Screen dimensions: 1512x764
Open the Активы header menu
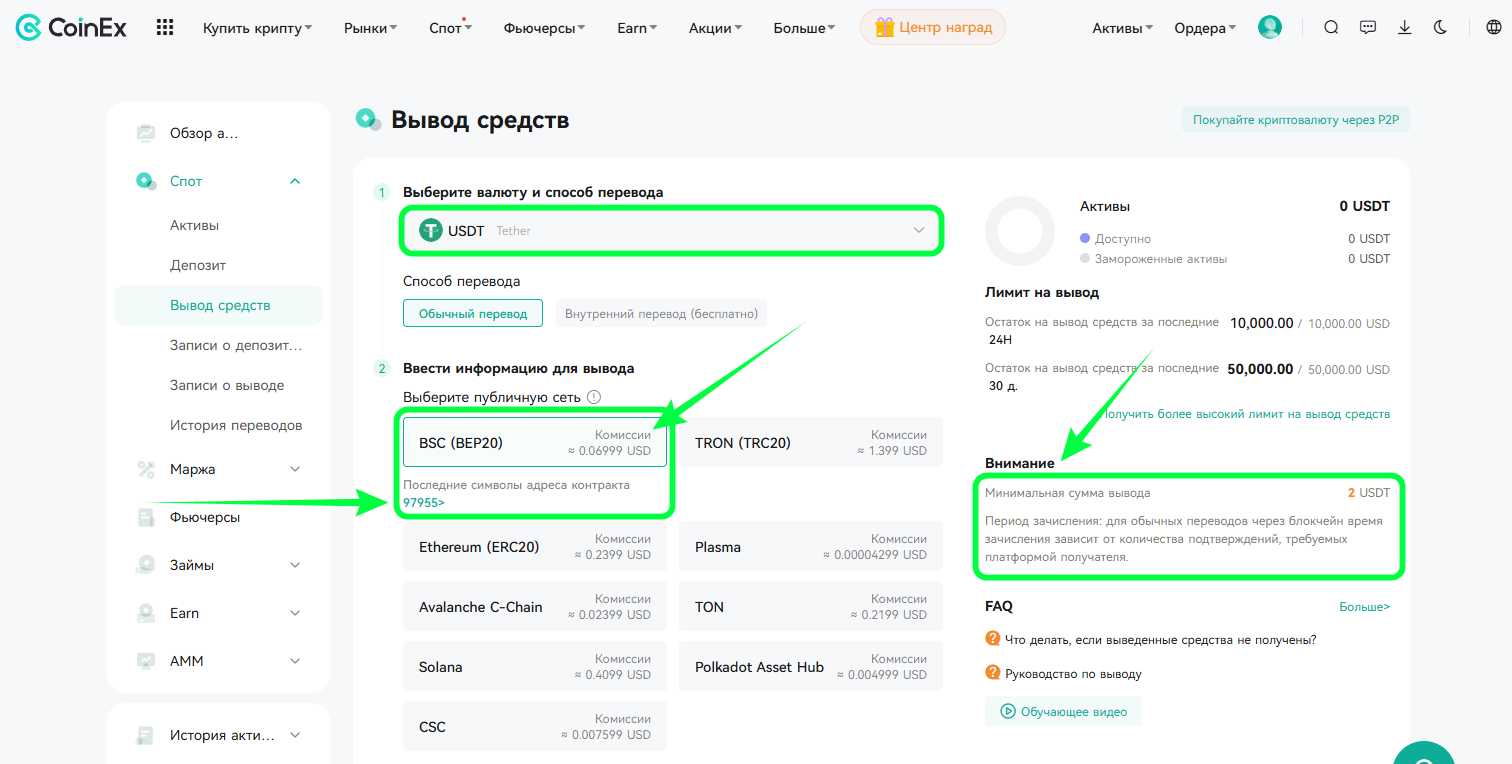pos(1123,28)
